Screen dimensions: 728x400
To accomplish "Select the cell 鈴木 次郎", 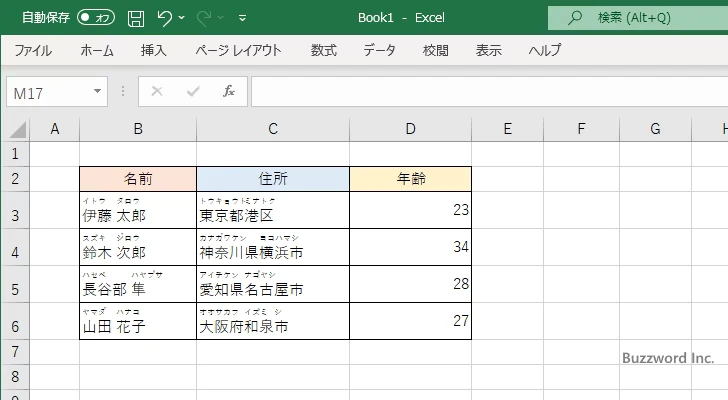I will point(138,247).
